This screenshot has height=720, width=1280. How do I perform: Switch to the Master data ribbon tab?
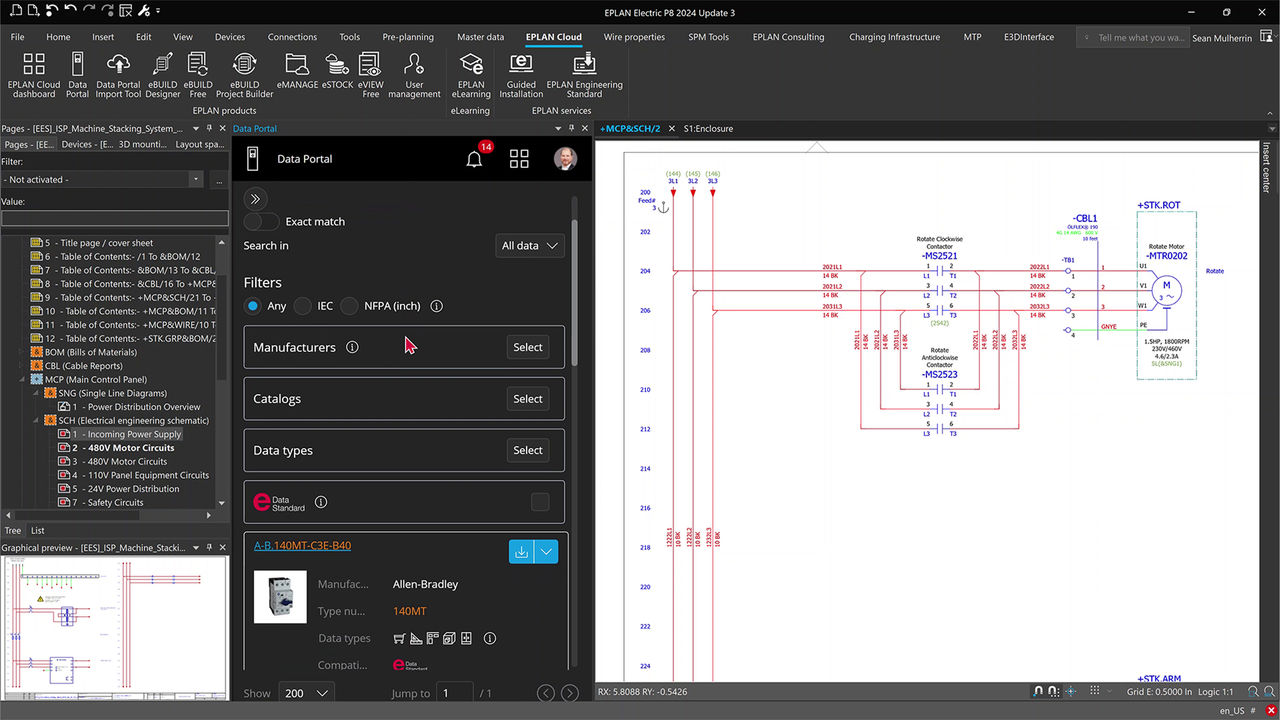coord(480,37)
